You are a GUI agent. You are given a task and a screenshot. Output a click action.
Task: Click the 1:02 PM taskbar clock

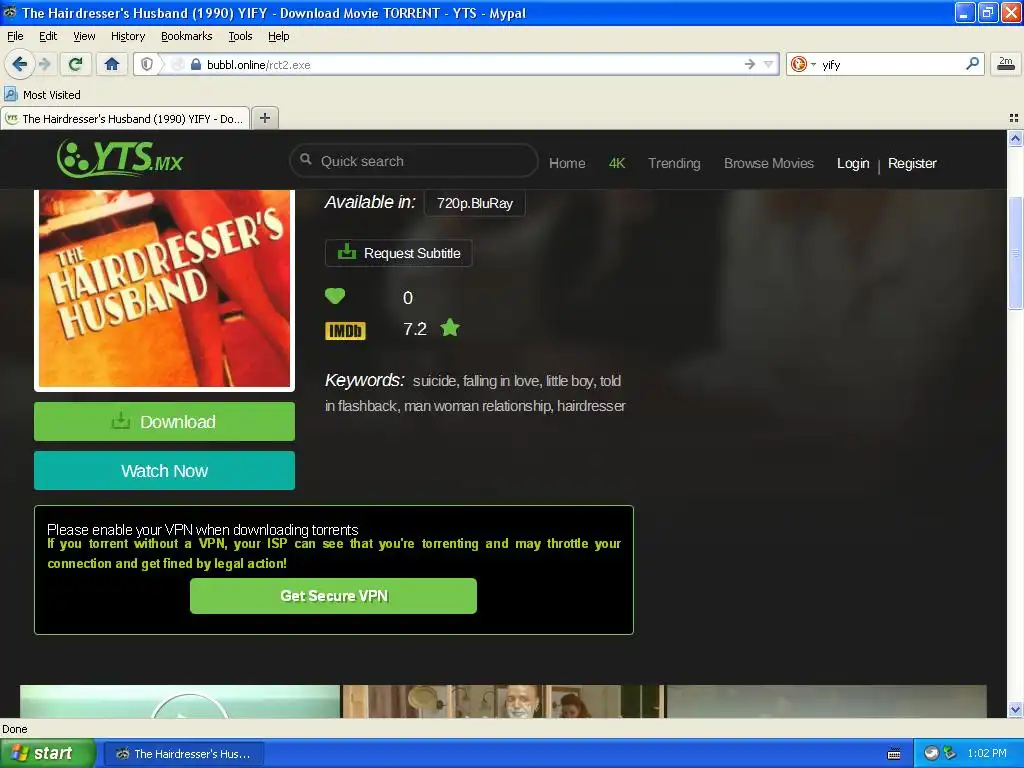coord(987,753)
